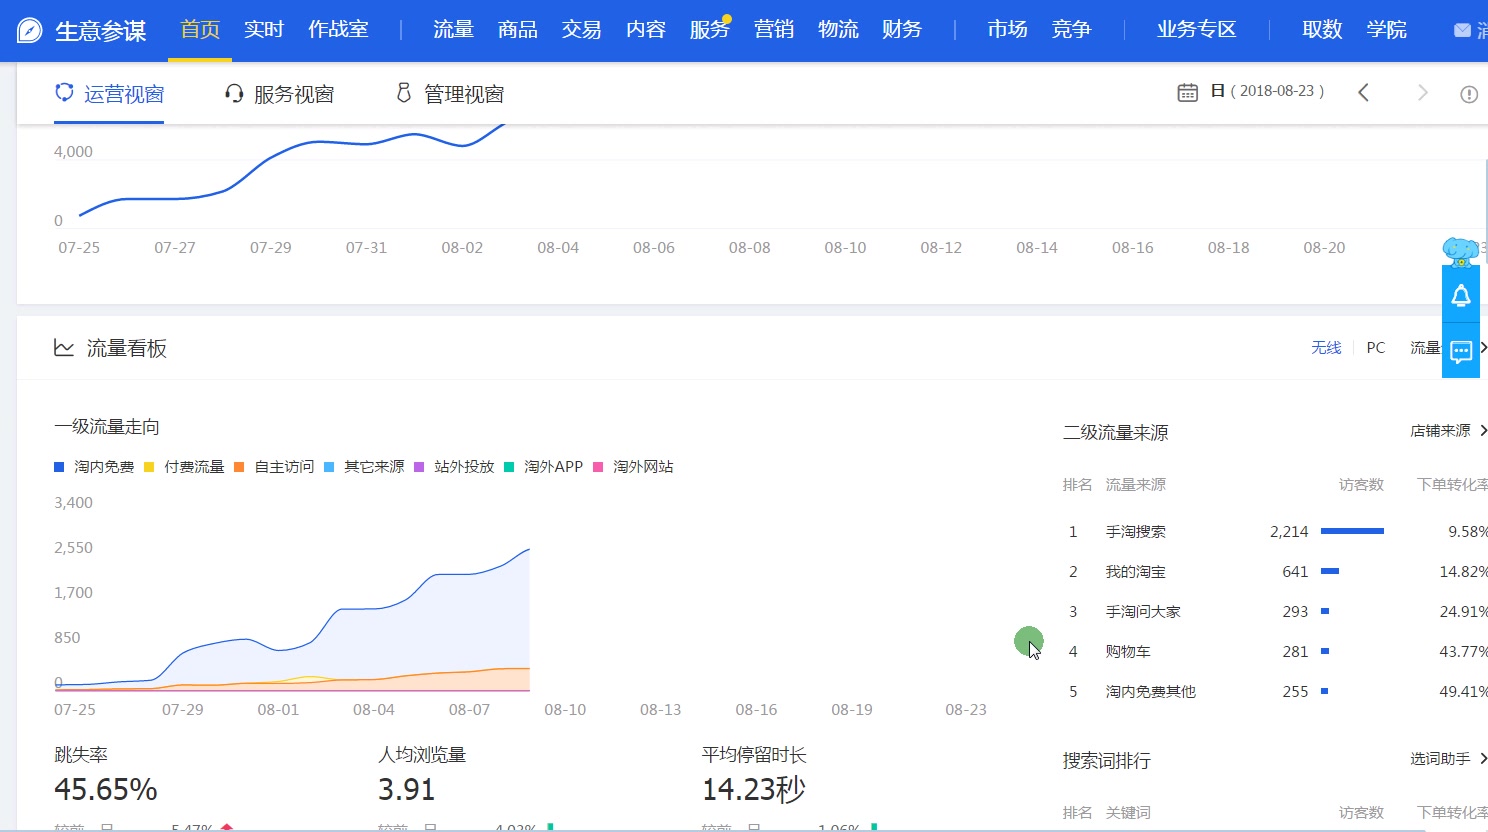Viewport: 1488px width, 832px height.
Task: Click 我的淘宝 visitor progress bar
Action: 1330,571
